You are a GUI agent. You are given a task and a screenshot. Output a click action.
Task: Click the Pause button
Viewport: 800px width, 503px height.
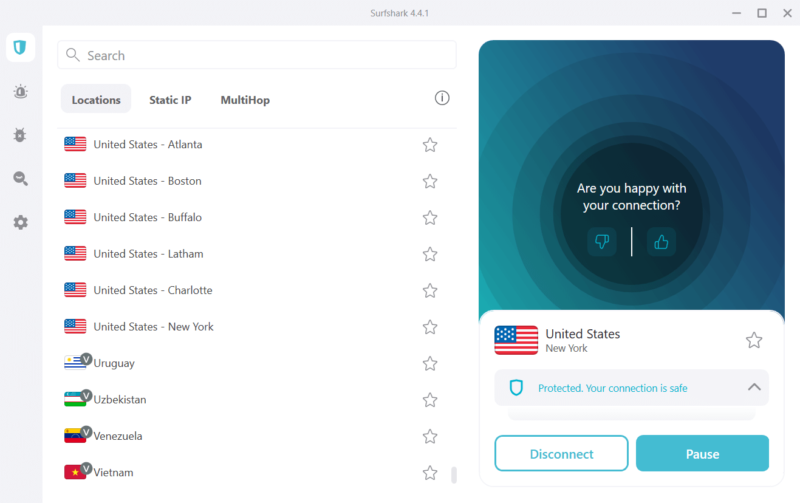702,454
